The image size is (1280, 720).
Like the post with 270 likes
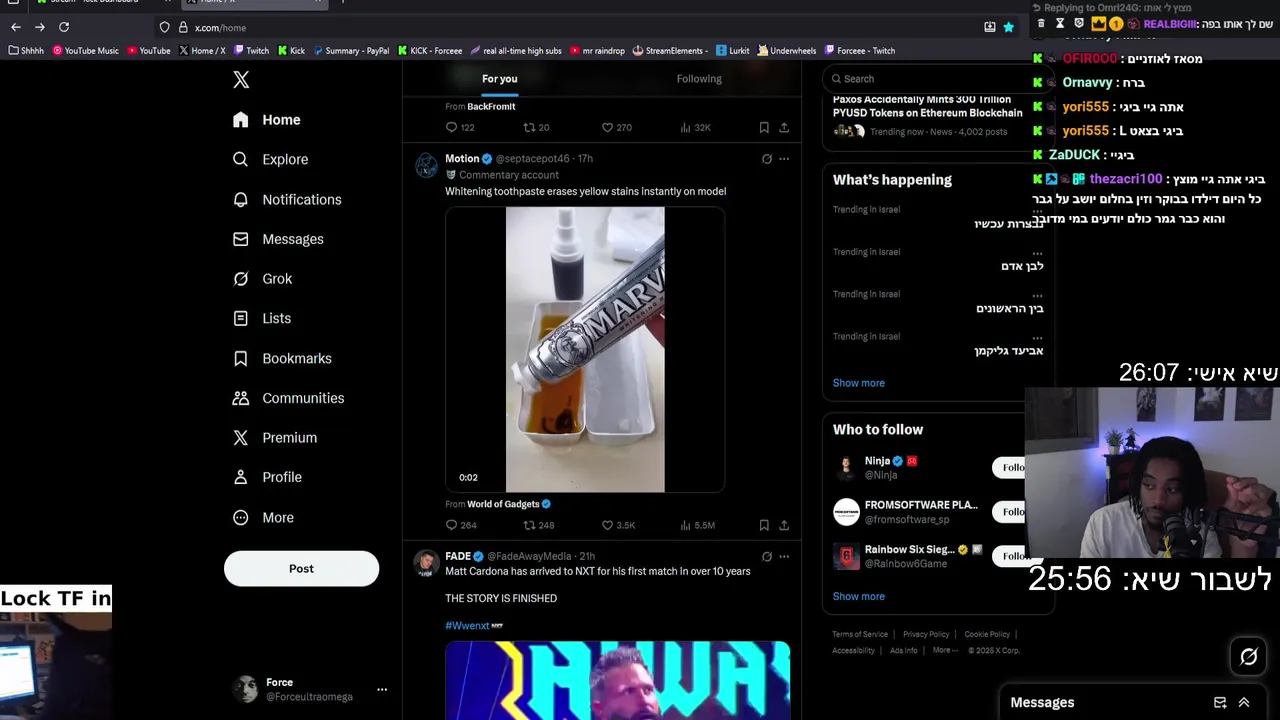[x=616, y=127]
